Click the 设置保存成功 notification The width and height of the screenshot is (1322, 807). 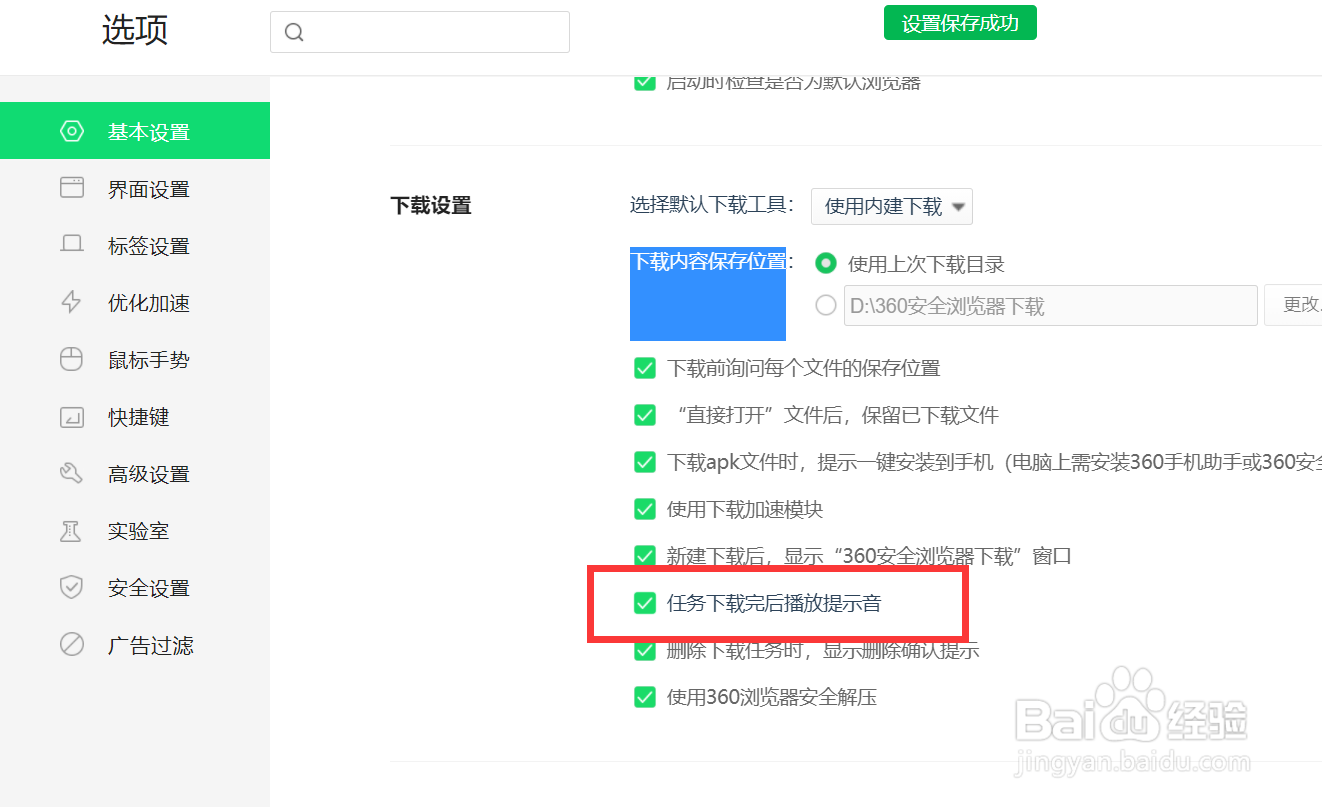tap(960, 23)
